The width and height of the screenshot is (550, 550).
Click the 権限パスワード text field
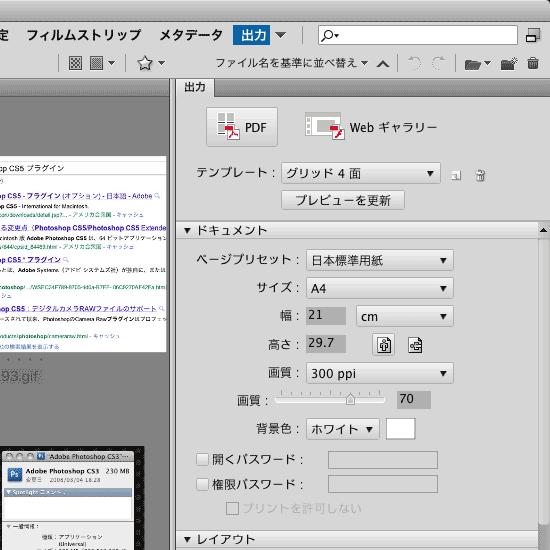tap(383, 484)
